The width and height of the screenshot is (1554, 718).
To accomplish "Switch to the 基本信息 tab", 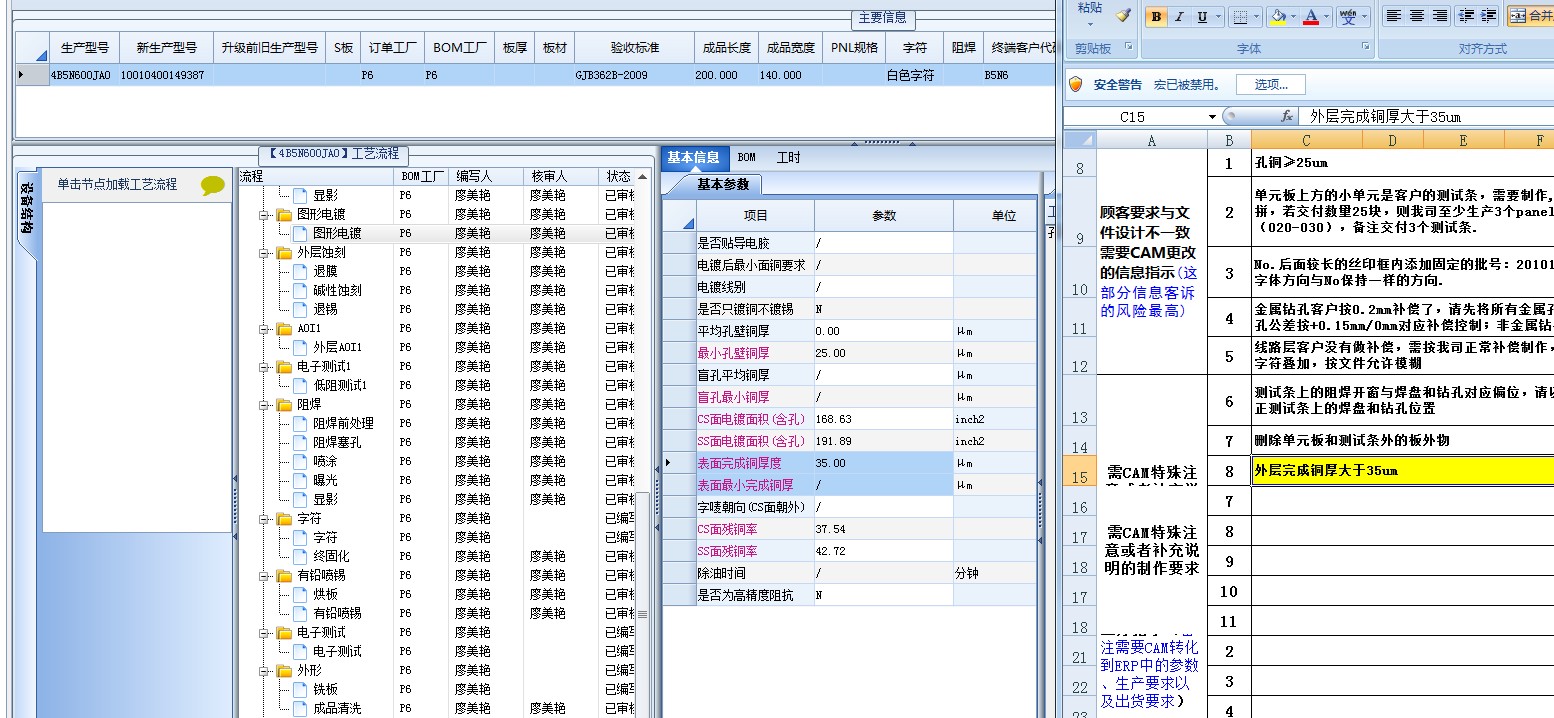I will click(693, 157).
